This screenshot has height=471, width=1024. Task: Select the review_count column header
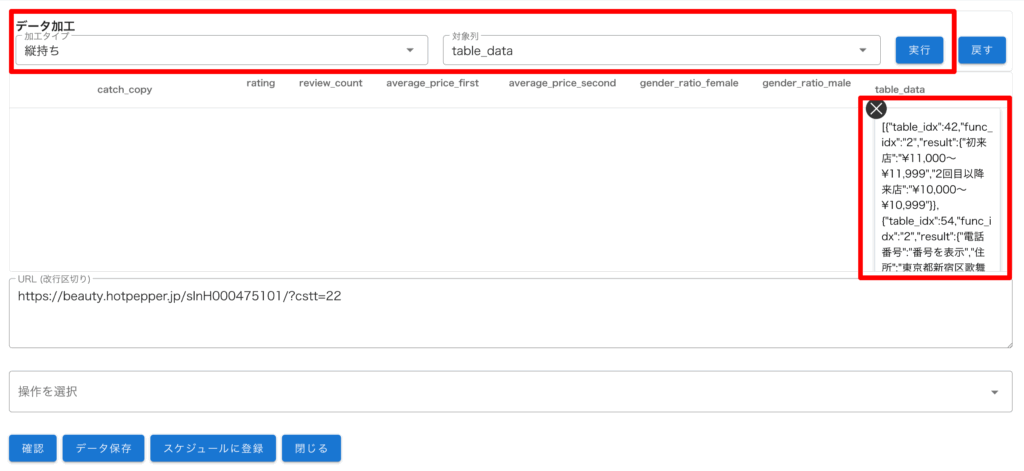(330, 83)
